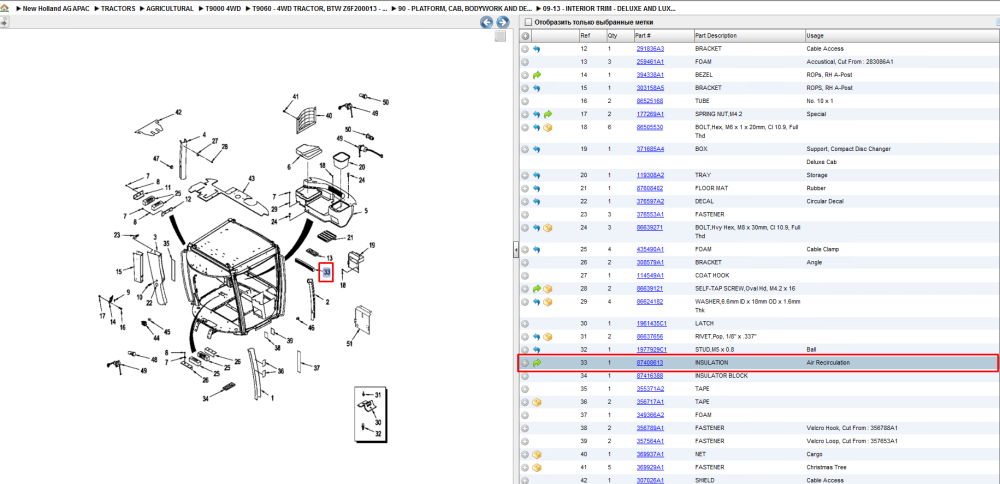The image size is (1000, 484).
Task: Click package box icon on ref 36 TAPE row
Action: [x=536, y=402]
